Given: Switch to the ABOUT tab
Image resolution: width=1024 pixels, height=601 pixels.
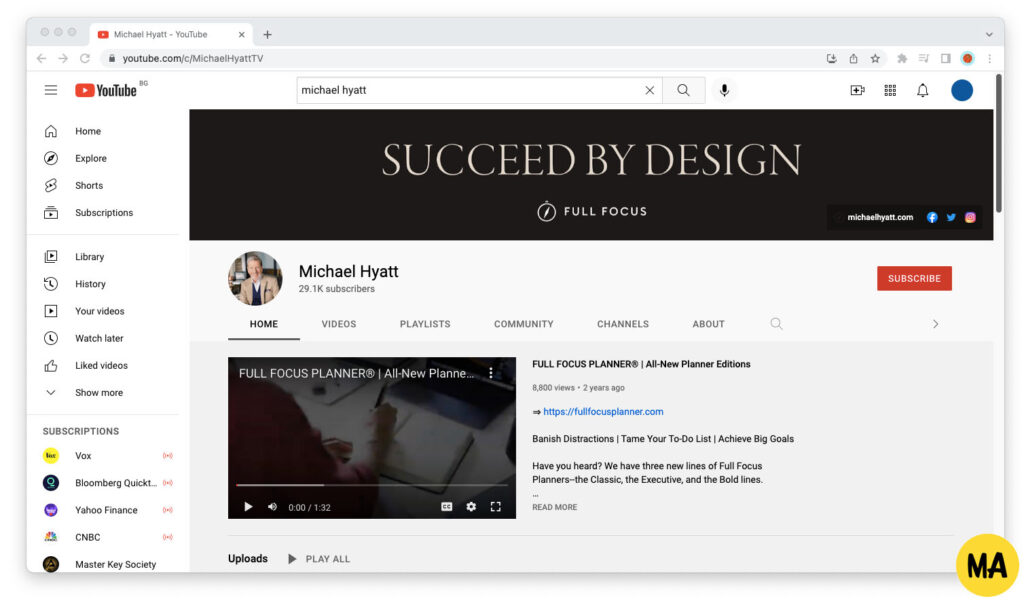Looking at the screenshot, I should 709,324.
